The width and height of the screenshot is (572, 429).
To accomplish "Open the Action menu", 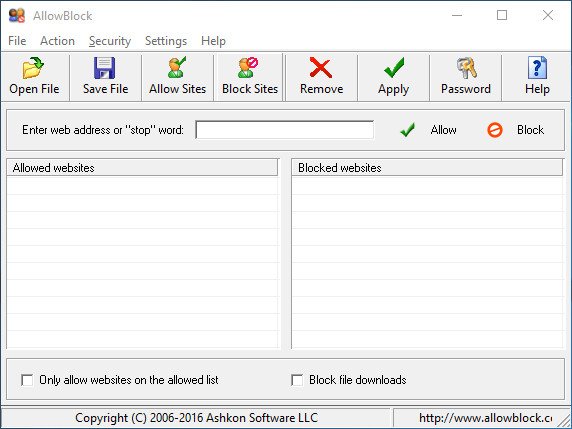I will 57,41.
